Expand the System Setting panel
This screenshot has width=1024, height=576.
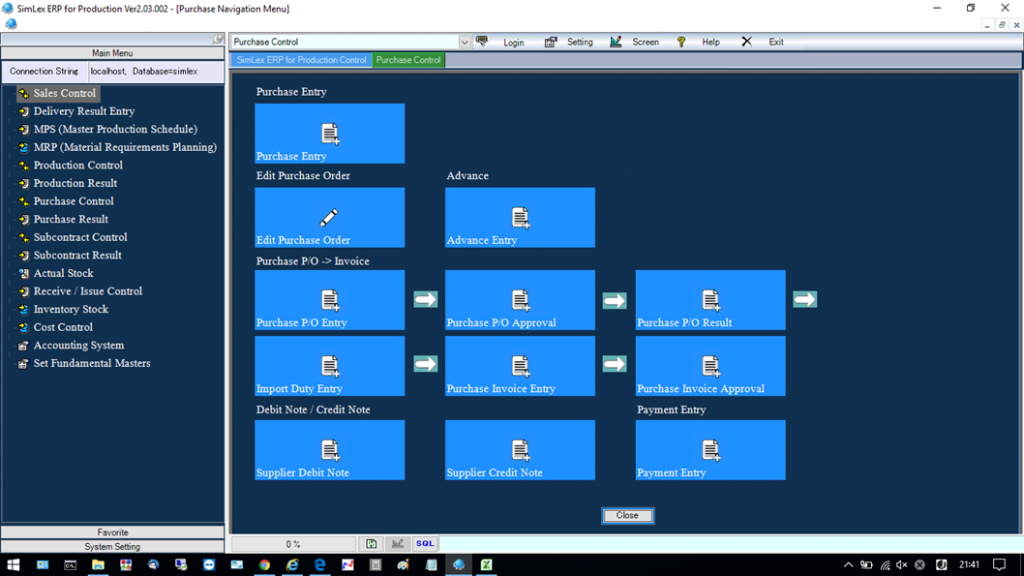point(112,546)
